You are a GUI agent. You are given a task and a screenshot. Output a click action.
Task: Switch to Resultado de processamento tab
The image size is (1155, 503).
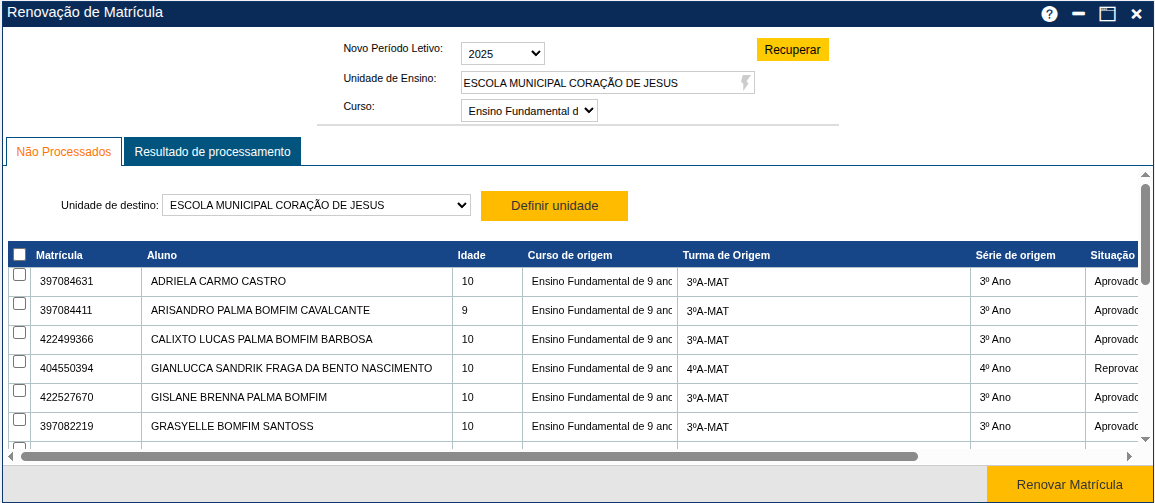coord(212,152)
